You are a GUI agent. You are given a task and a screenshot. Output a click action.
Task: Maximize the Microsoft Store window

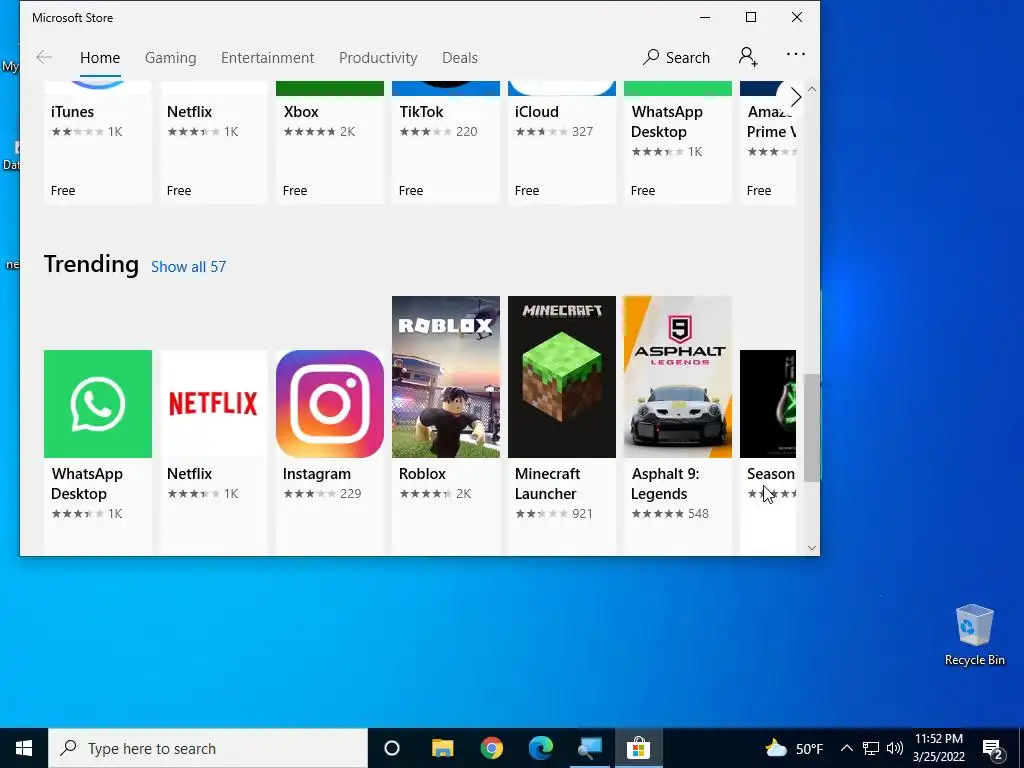751,18
